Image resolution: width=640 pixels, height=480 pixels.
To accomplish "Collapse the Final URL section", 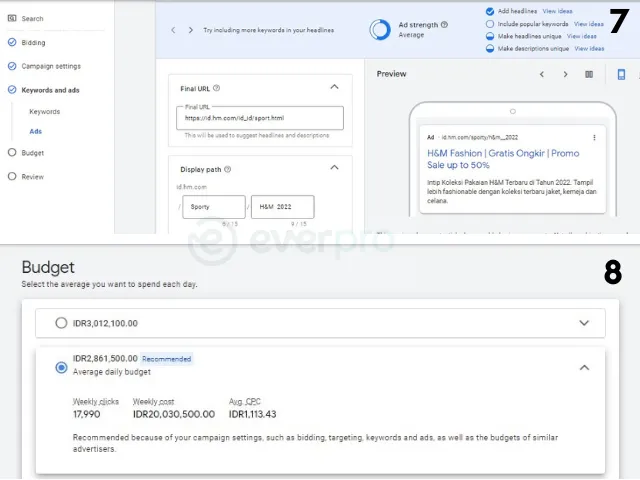I will [334, 87].
